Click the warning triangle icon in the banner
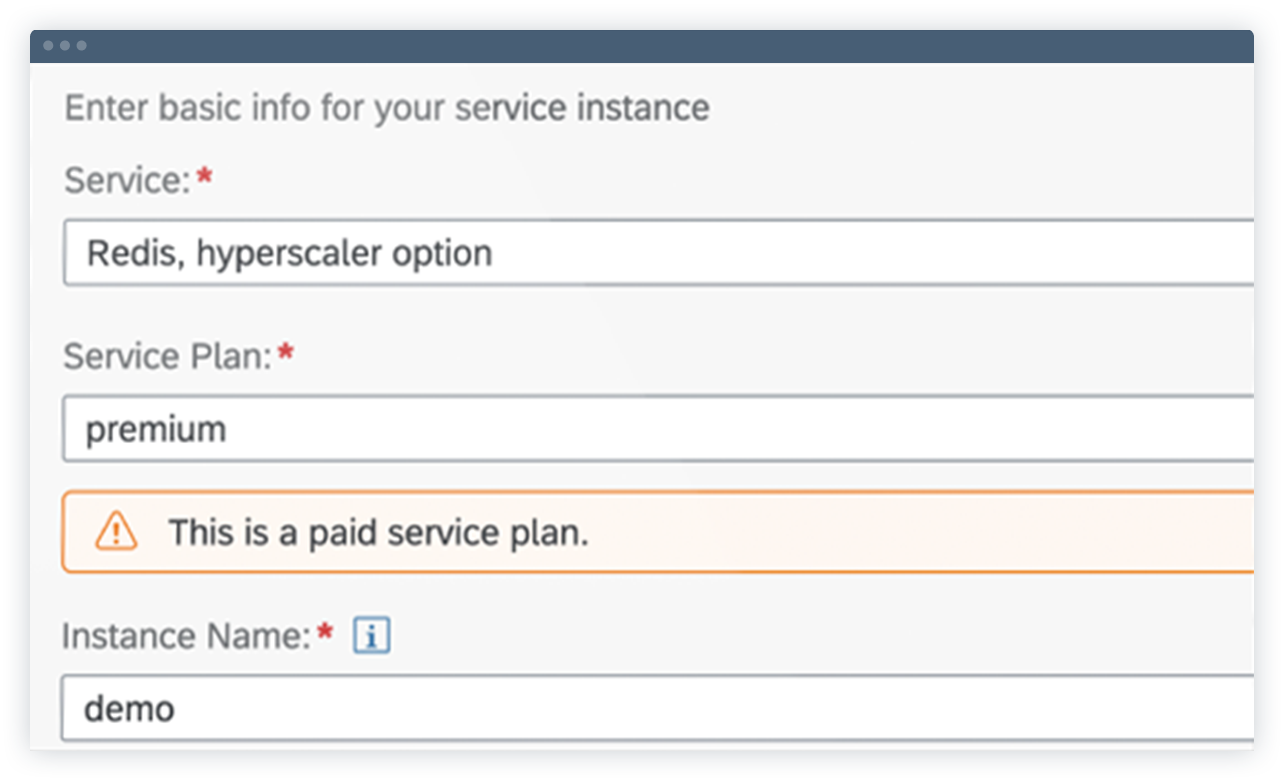This screenshot has height=780, width=1284. [x=117, y=532]
